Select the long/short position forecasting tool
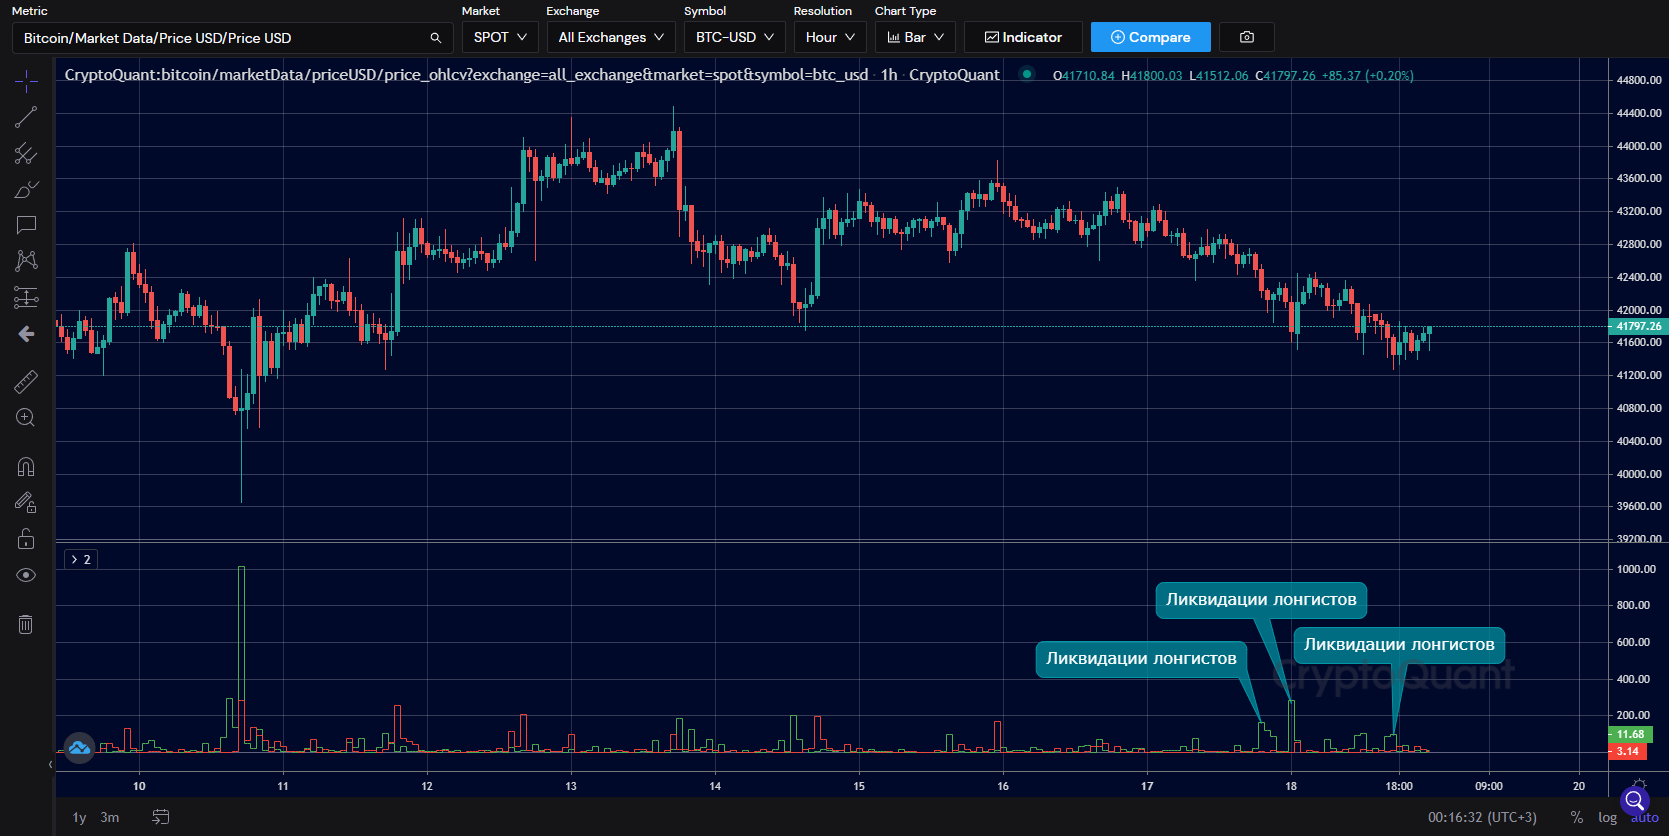 (x=26, y=297)
